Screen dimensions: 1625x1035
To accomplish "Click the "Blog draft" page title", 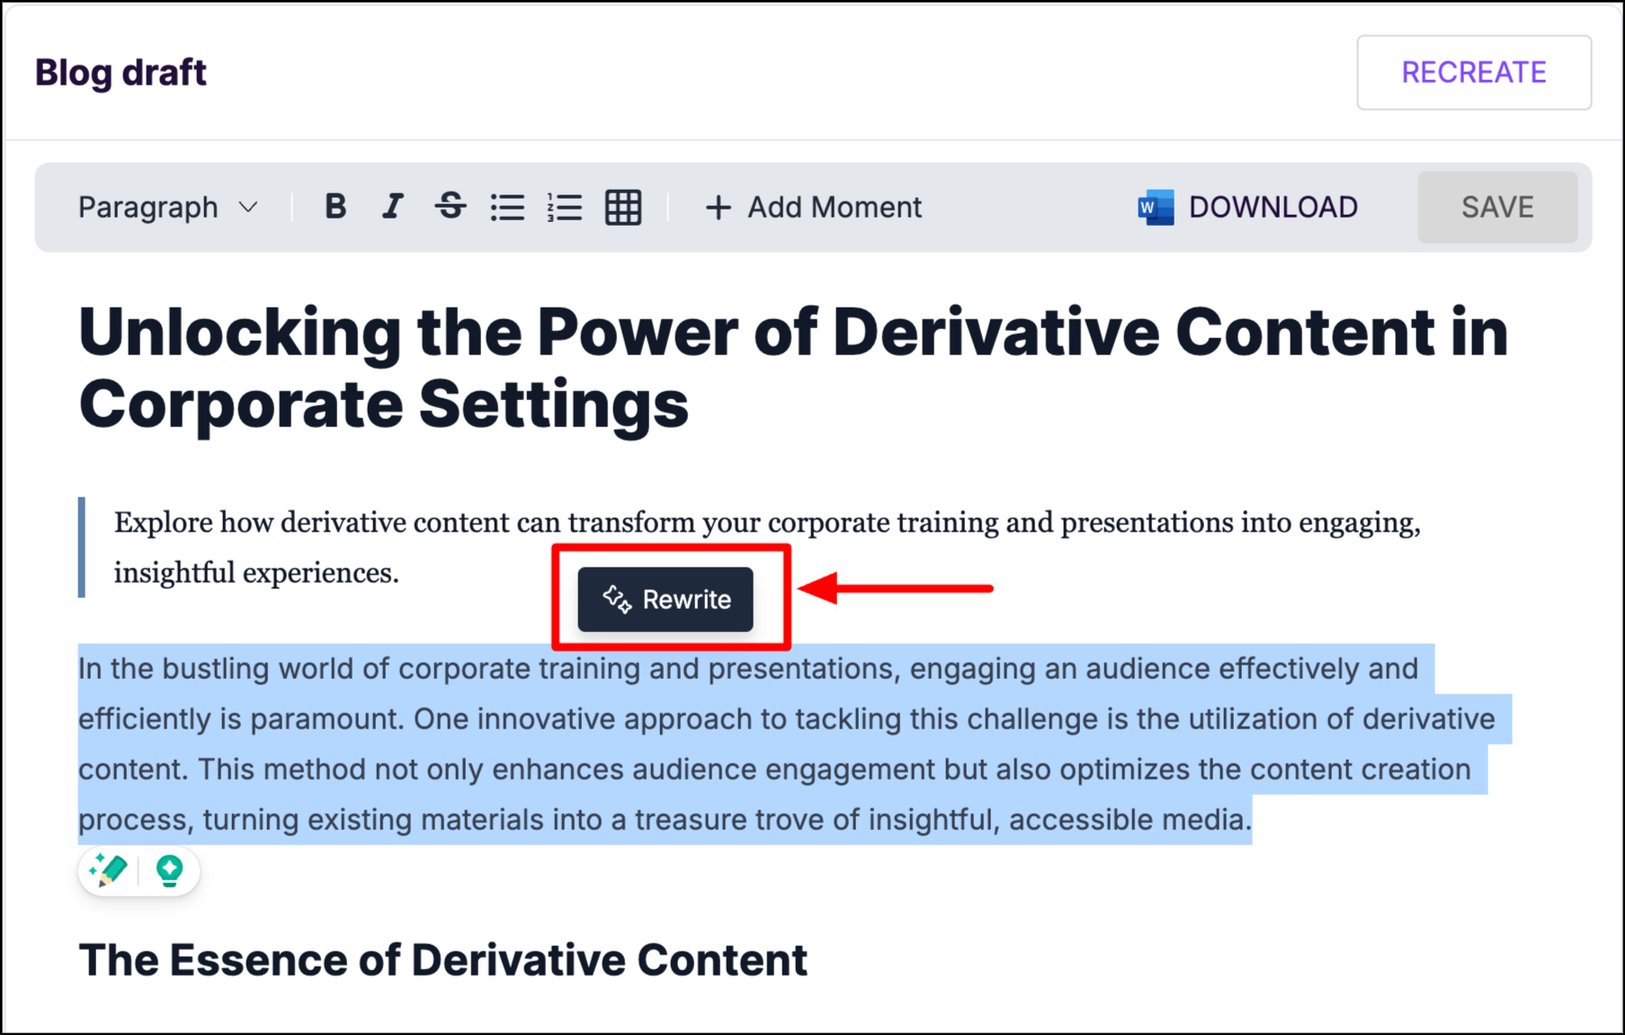I will pyautogui.click(x=121, y=72).
